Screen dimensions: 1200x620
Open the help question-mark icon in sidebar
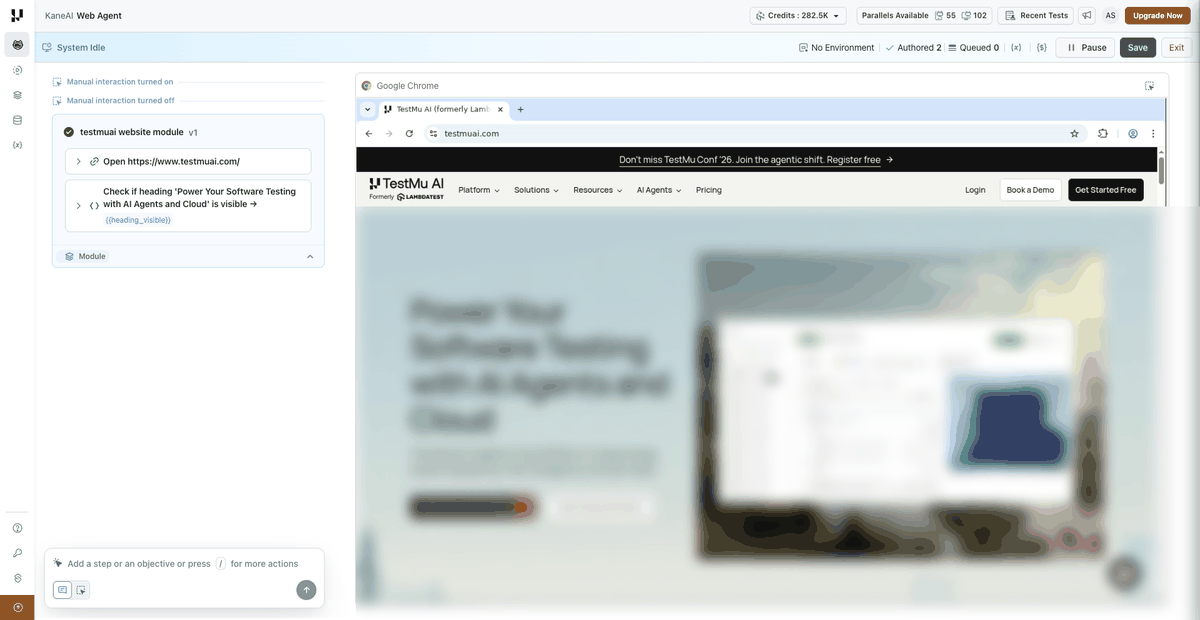(x=17, y=528)
